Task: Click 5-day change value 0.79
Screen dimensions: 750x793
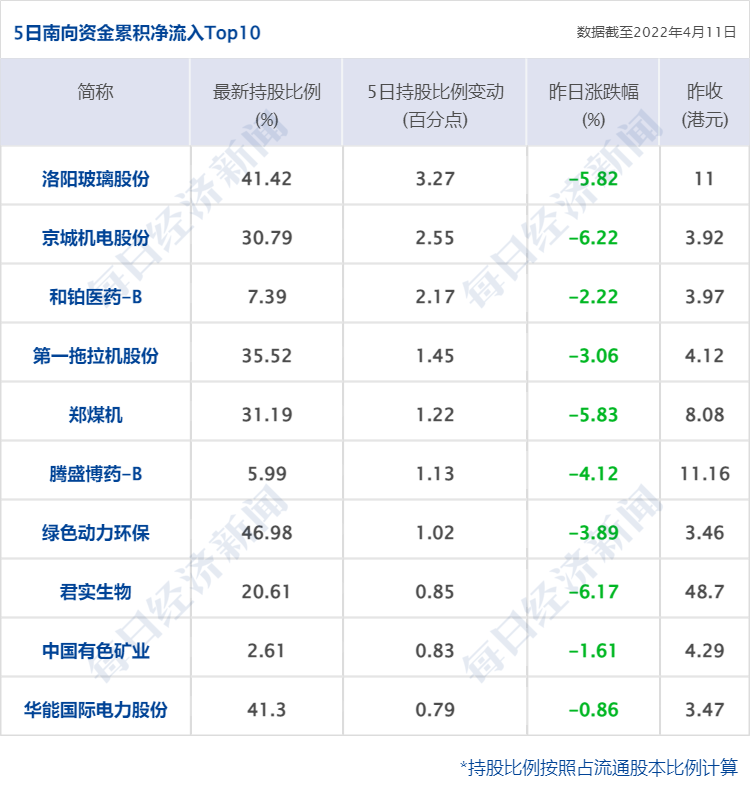Action: click(x=435, y=710)
